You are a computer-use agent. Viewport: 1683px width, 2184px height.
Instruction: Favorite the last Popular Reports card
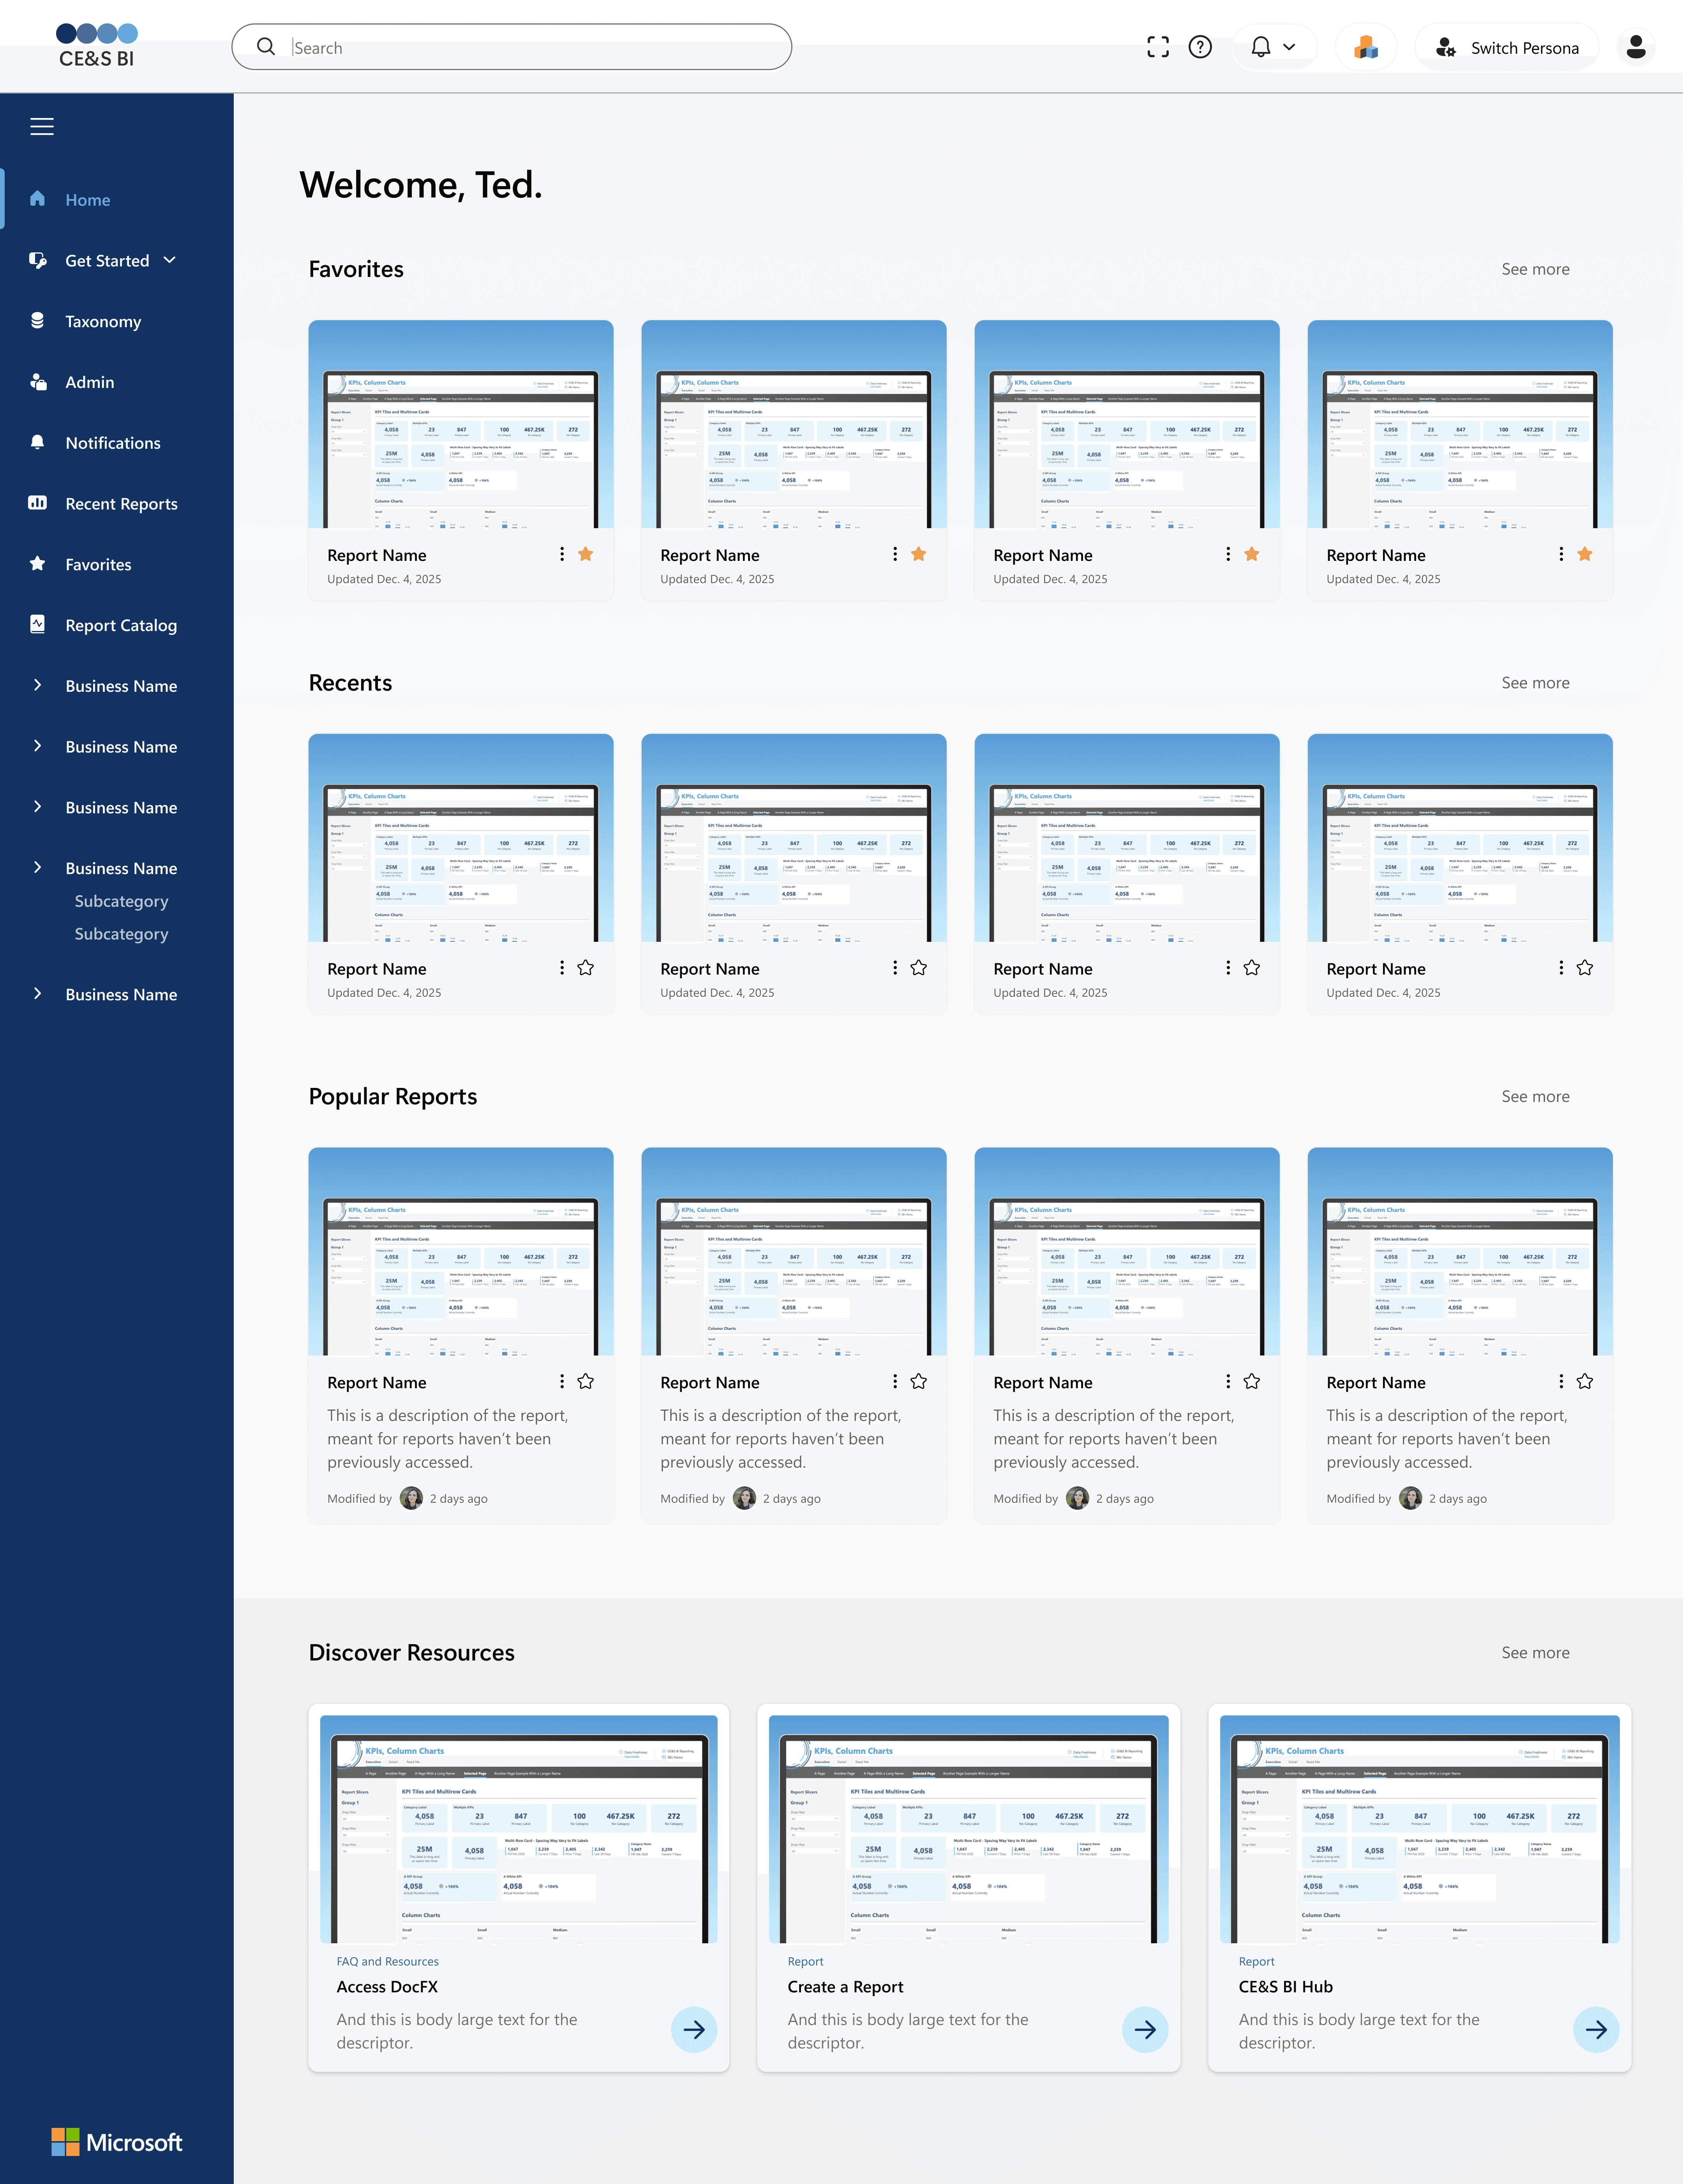point(1585,1381)
